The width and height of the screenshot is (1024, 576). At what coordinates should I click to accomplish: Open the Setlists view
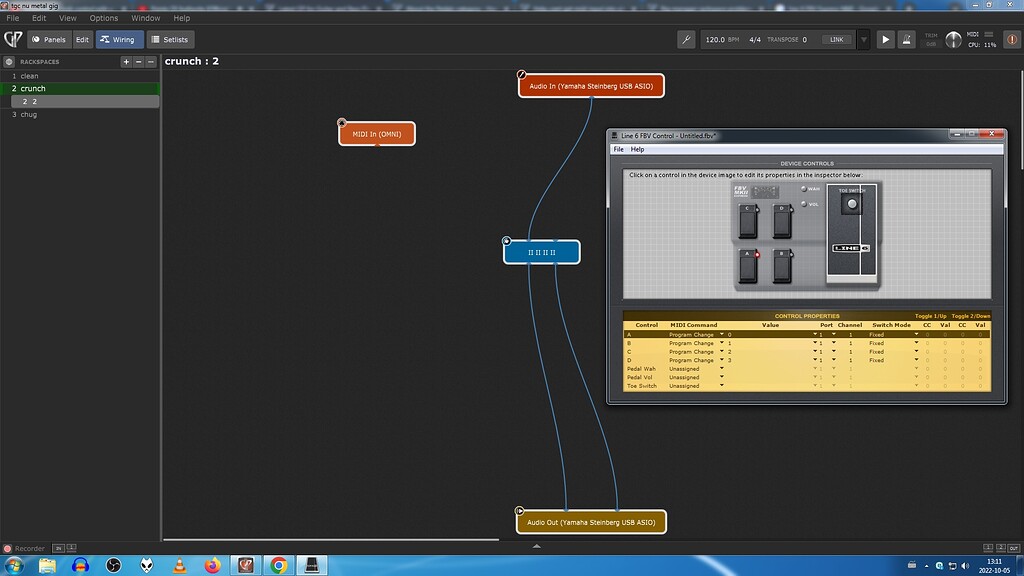point(170,39)
